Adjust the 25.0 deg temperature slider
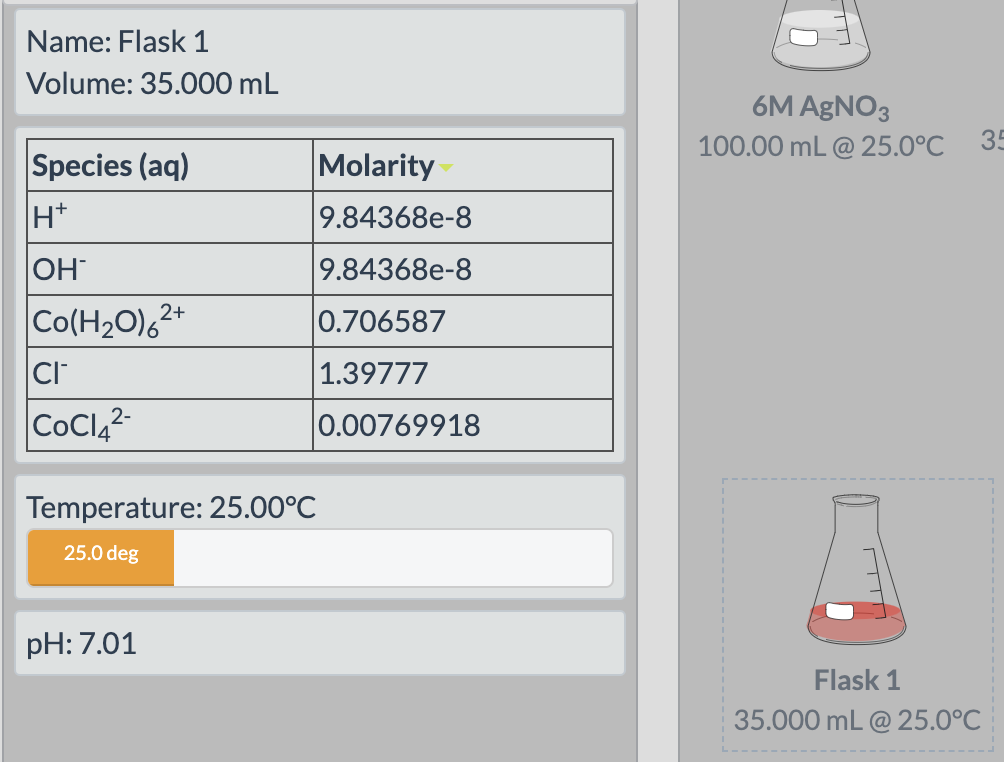This screenshot has width=1004, height=762. tap(100, 557)
